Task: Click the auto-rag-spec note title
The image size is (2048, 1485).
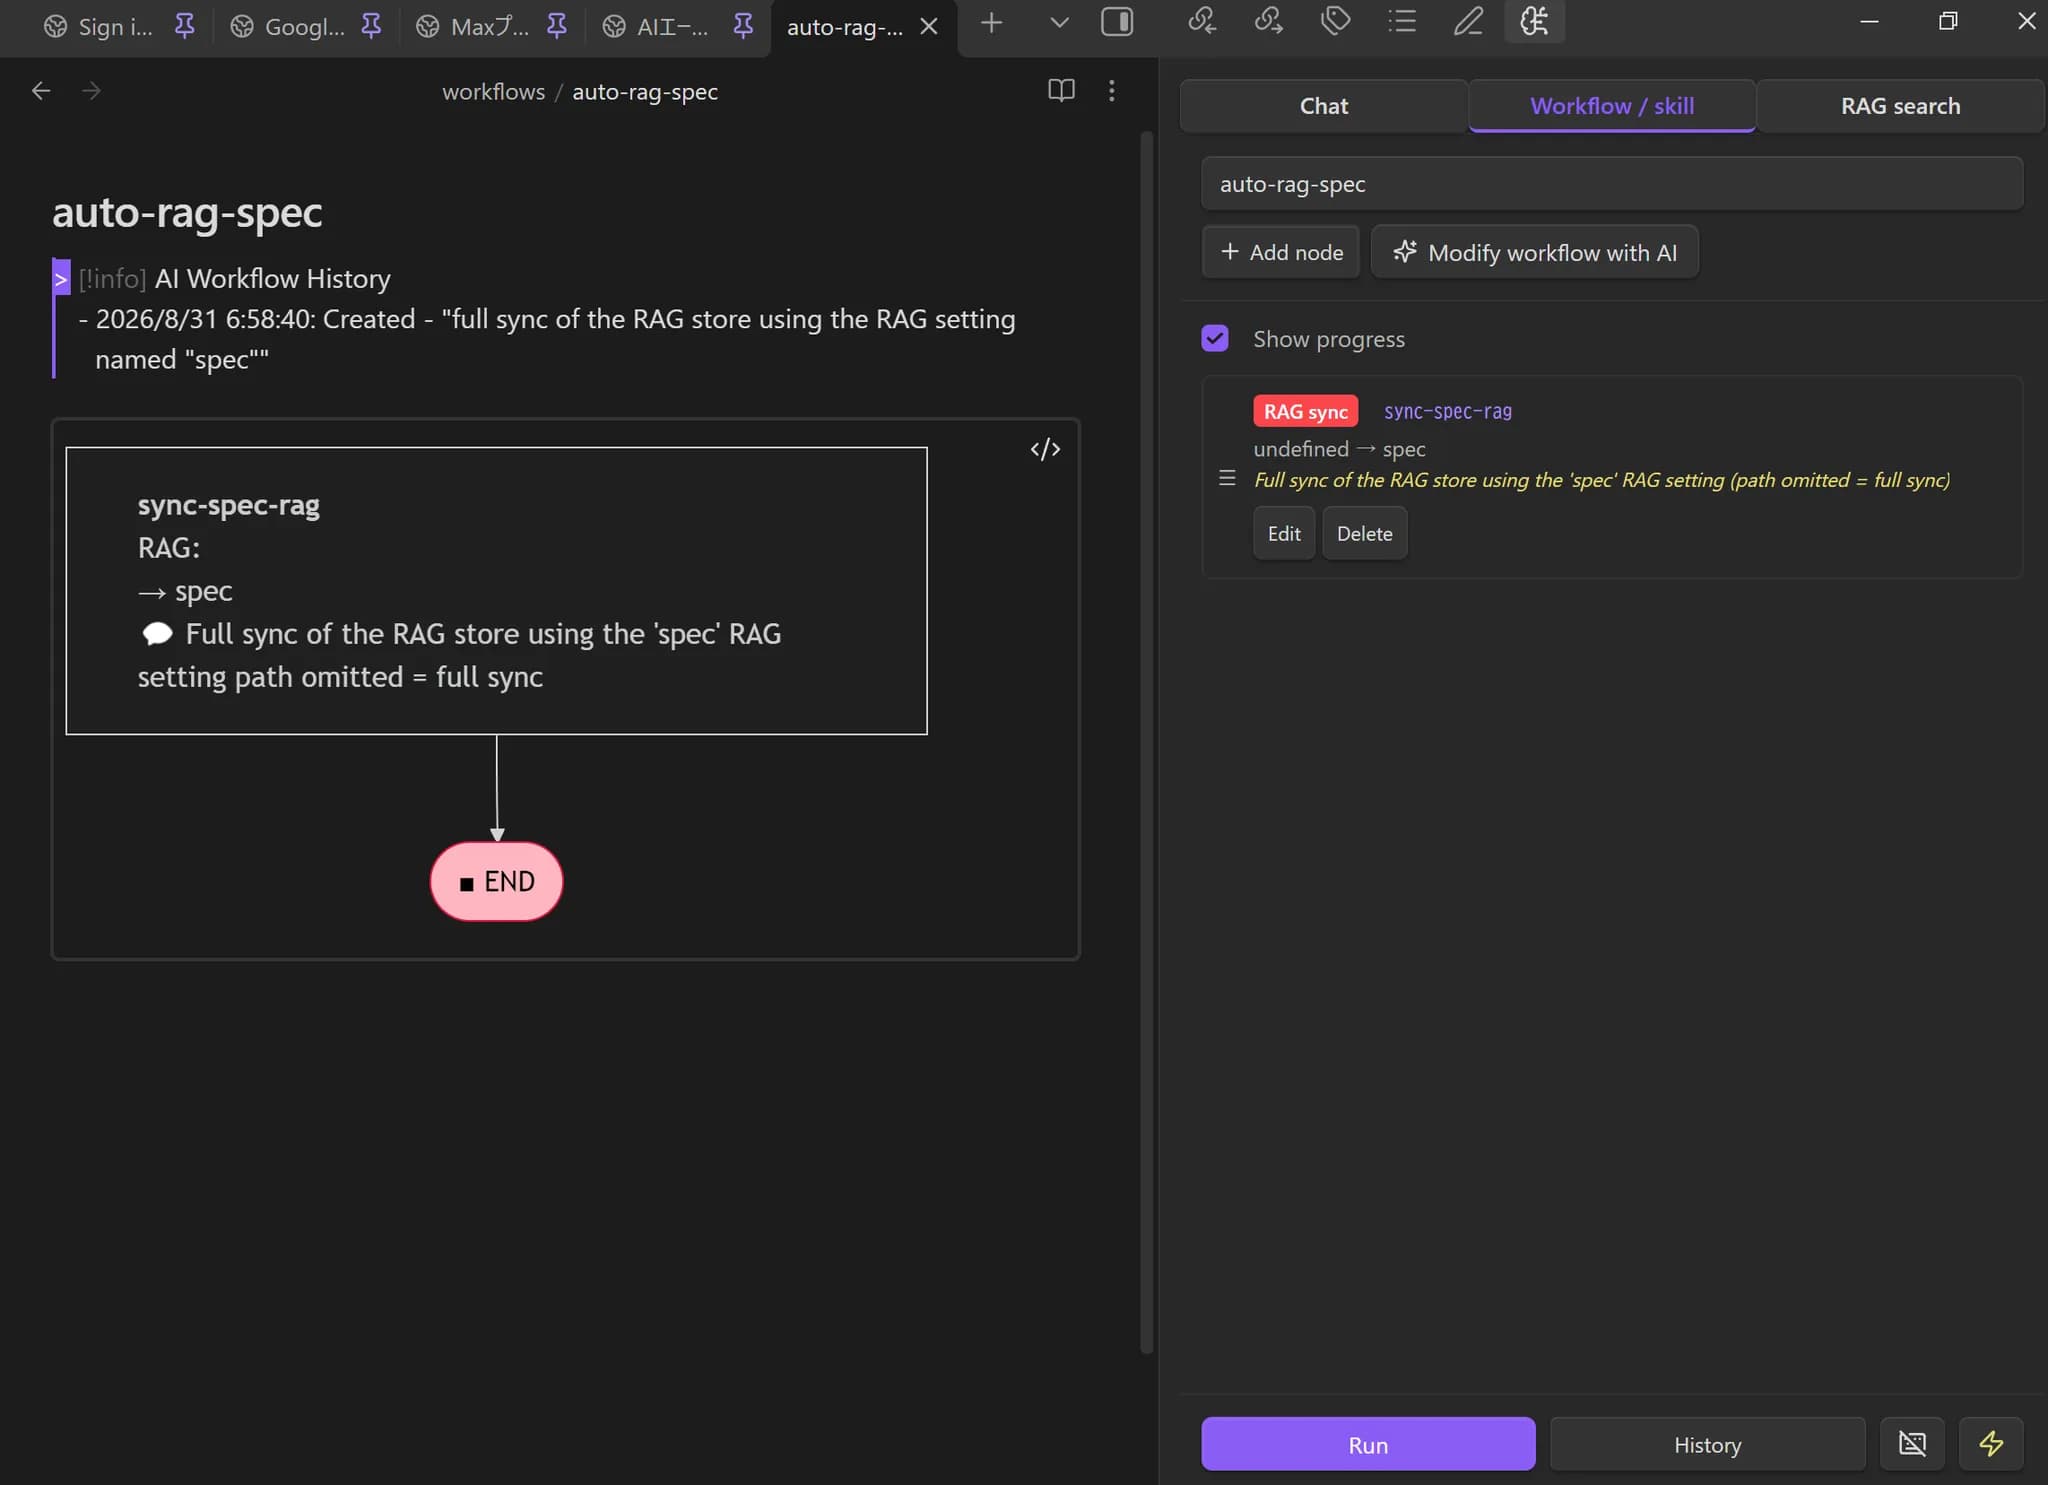Action: tap(187, 212)
